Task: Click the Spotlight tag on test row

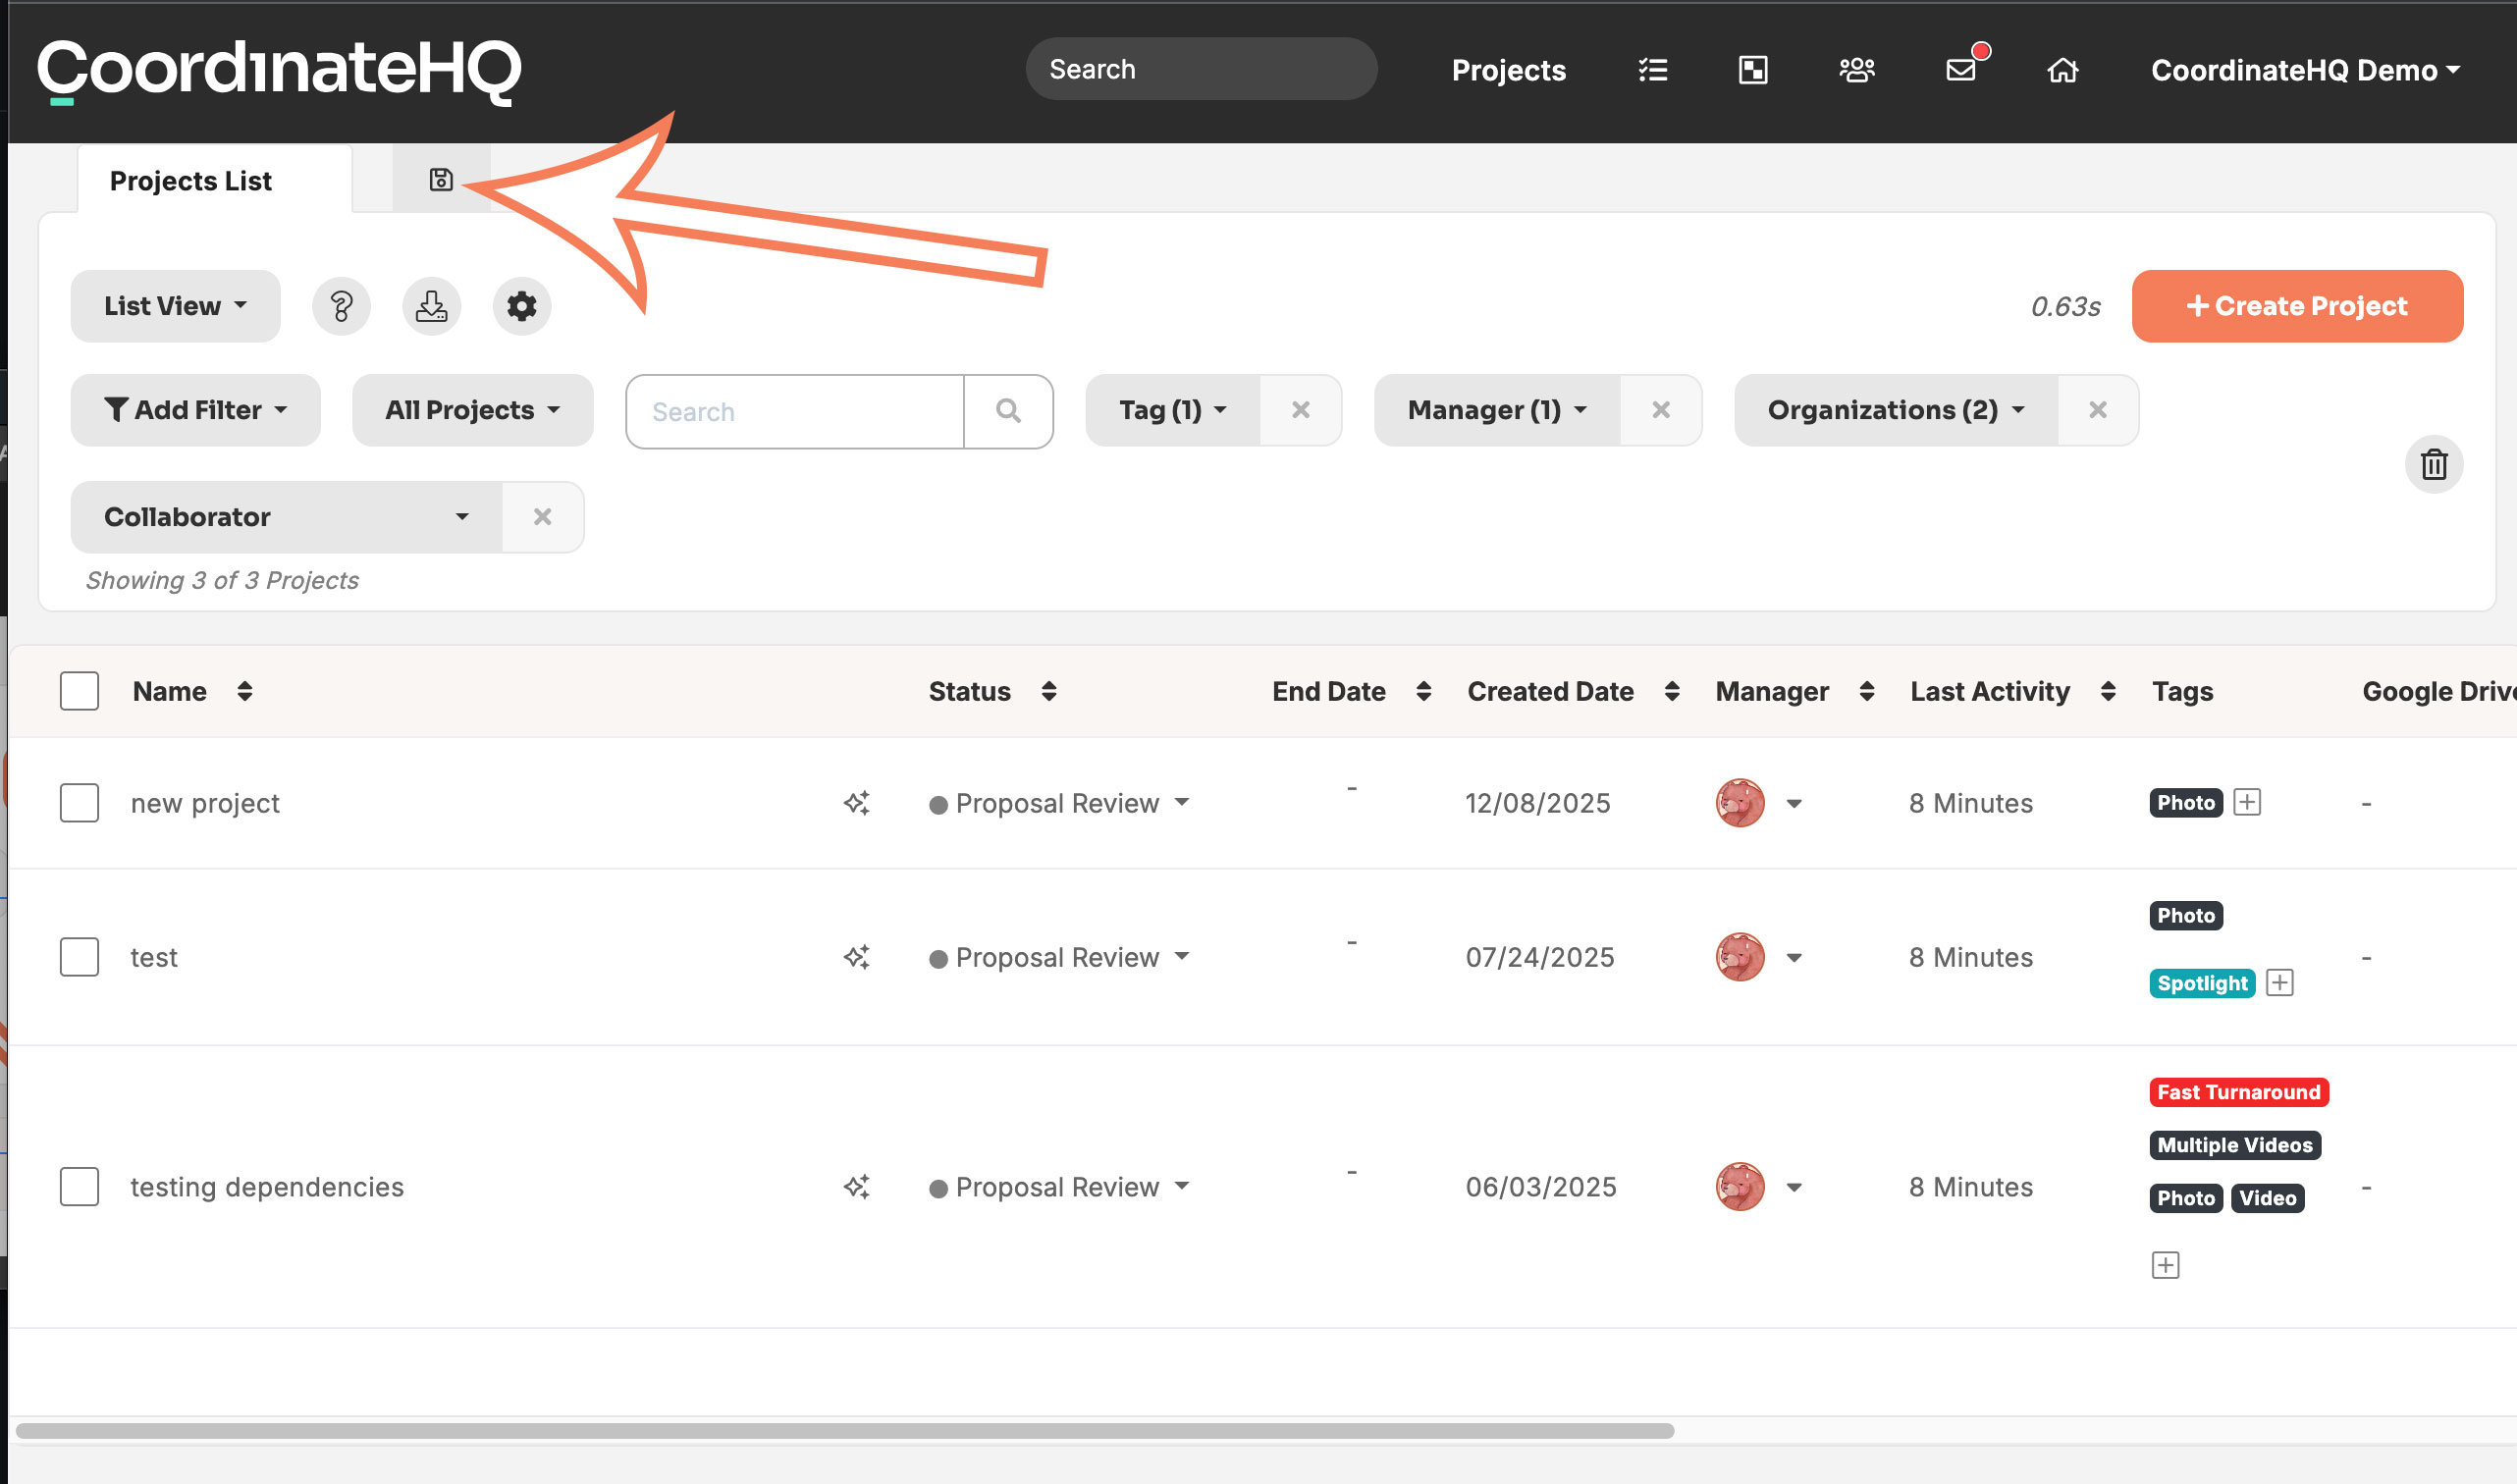Action: (2202, 983)
